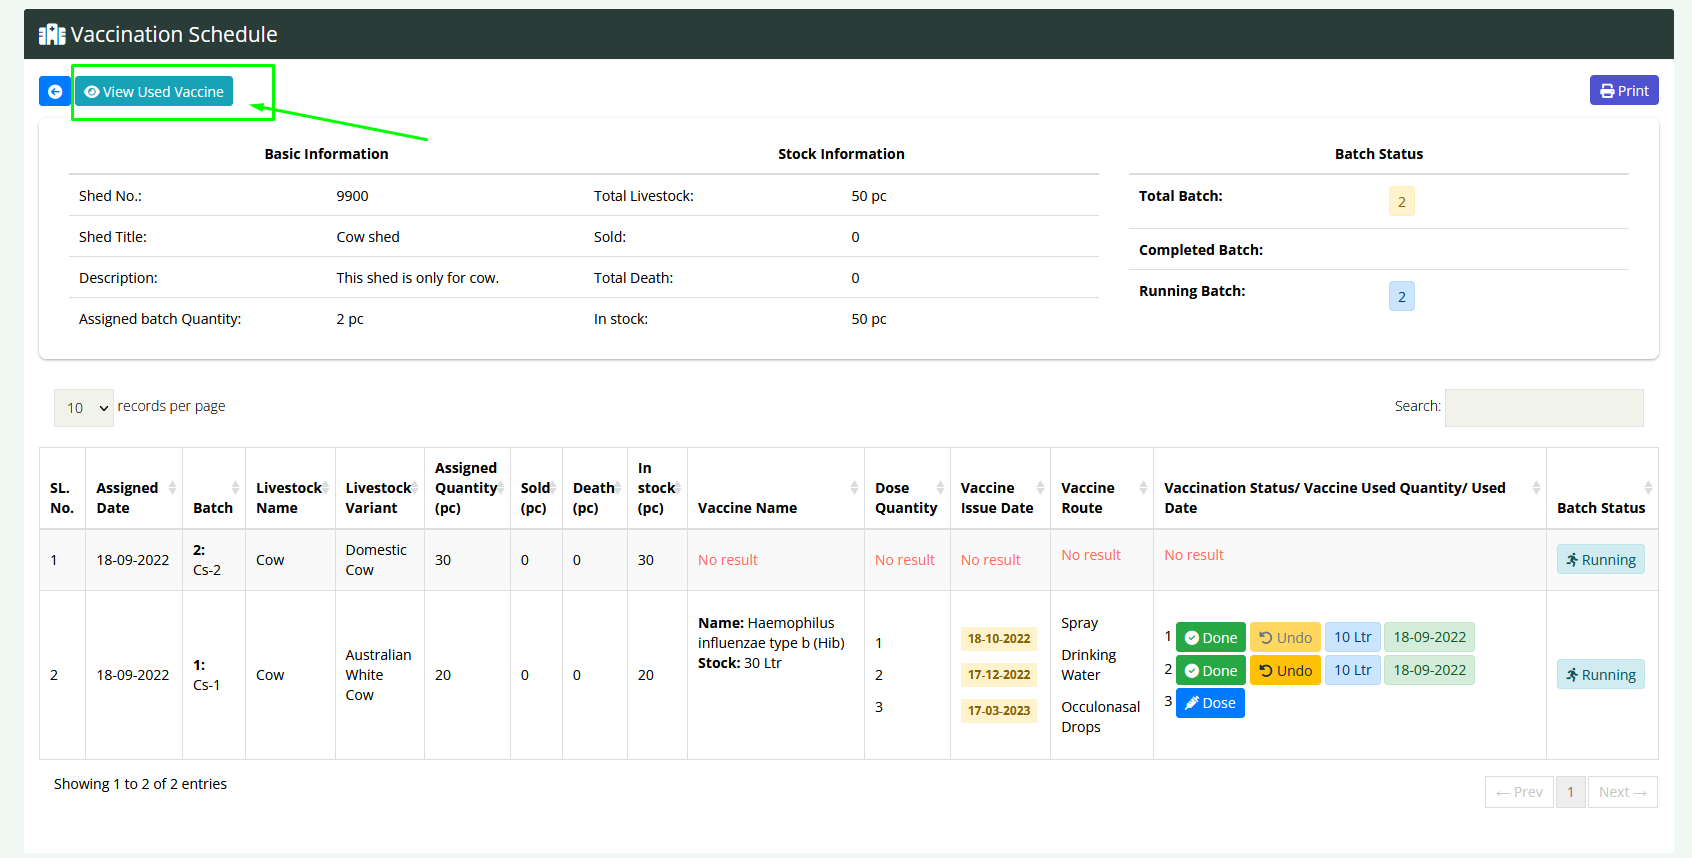
Task: Print the vaccination schedule
Action: tap(1623, 90)
